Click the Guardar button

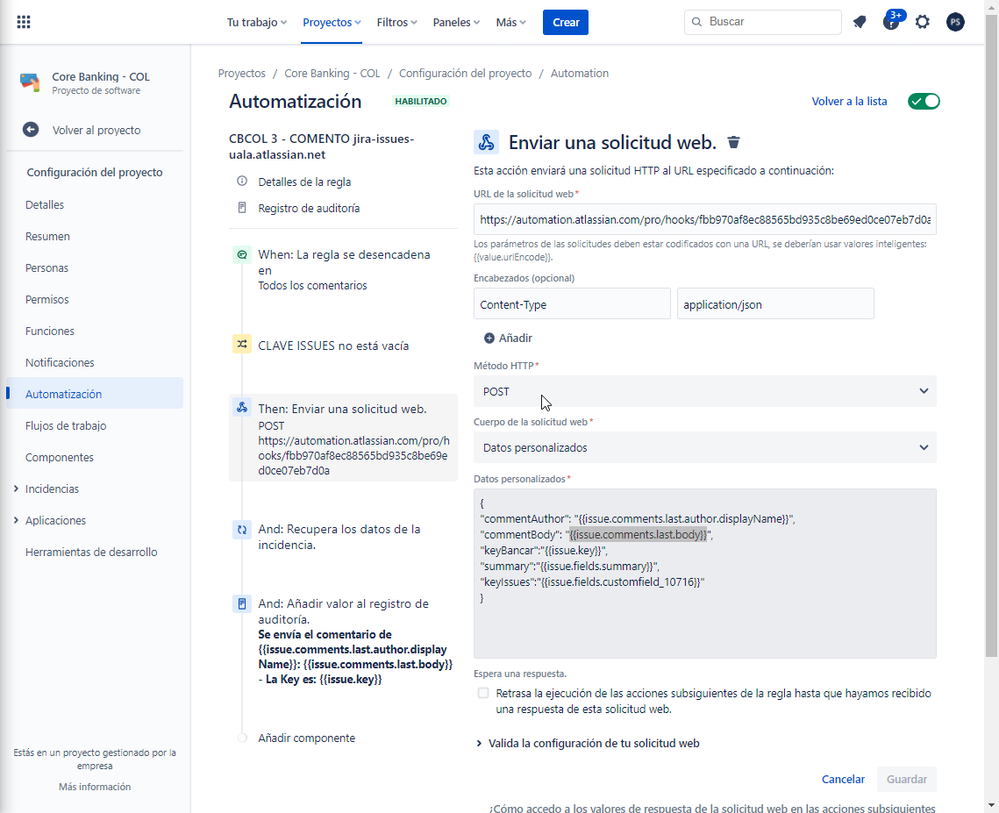[x=907, y=779]
